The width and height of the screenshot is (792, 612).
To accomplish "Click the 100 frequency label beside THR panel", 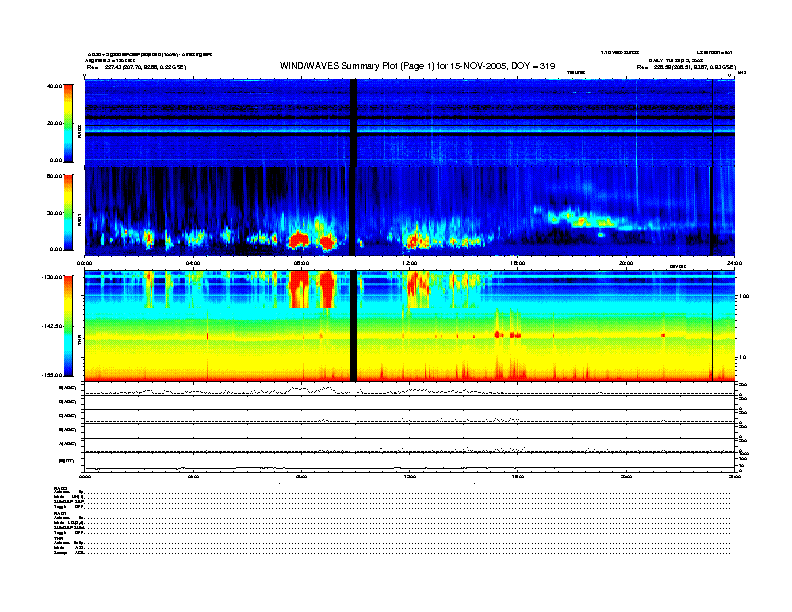I will 744,296.
